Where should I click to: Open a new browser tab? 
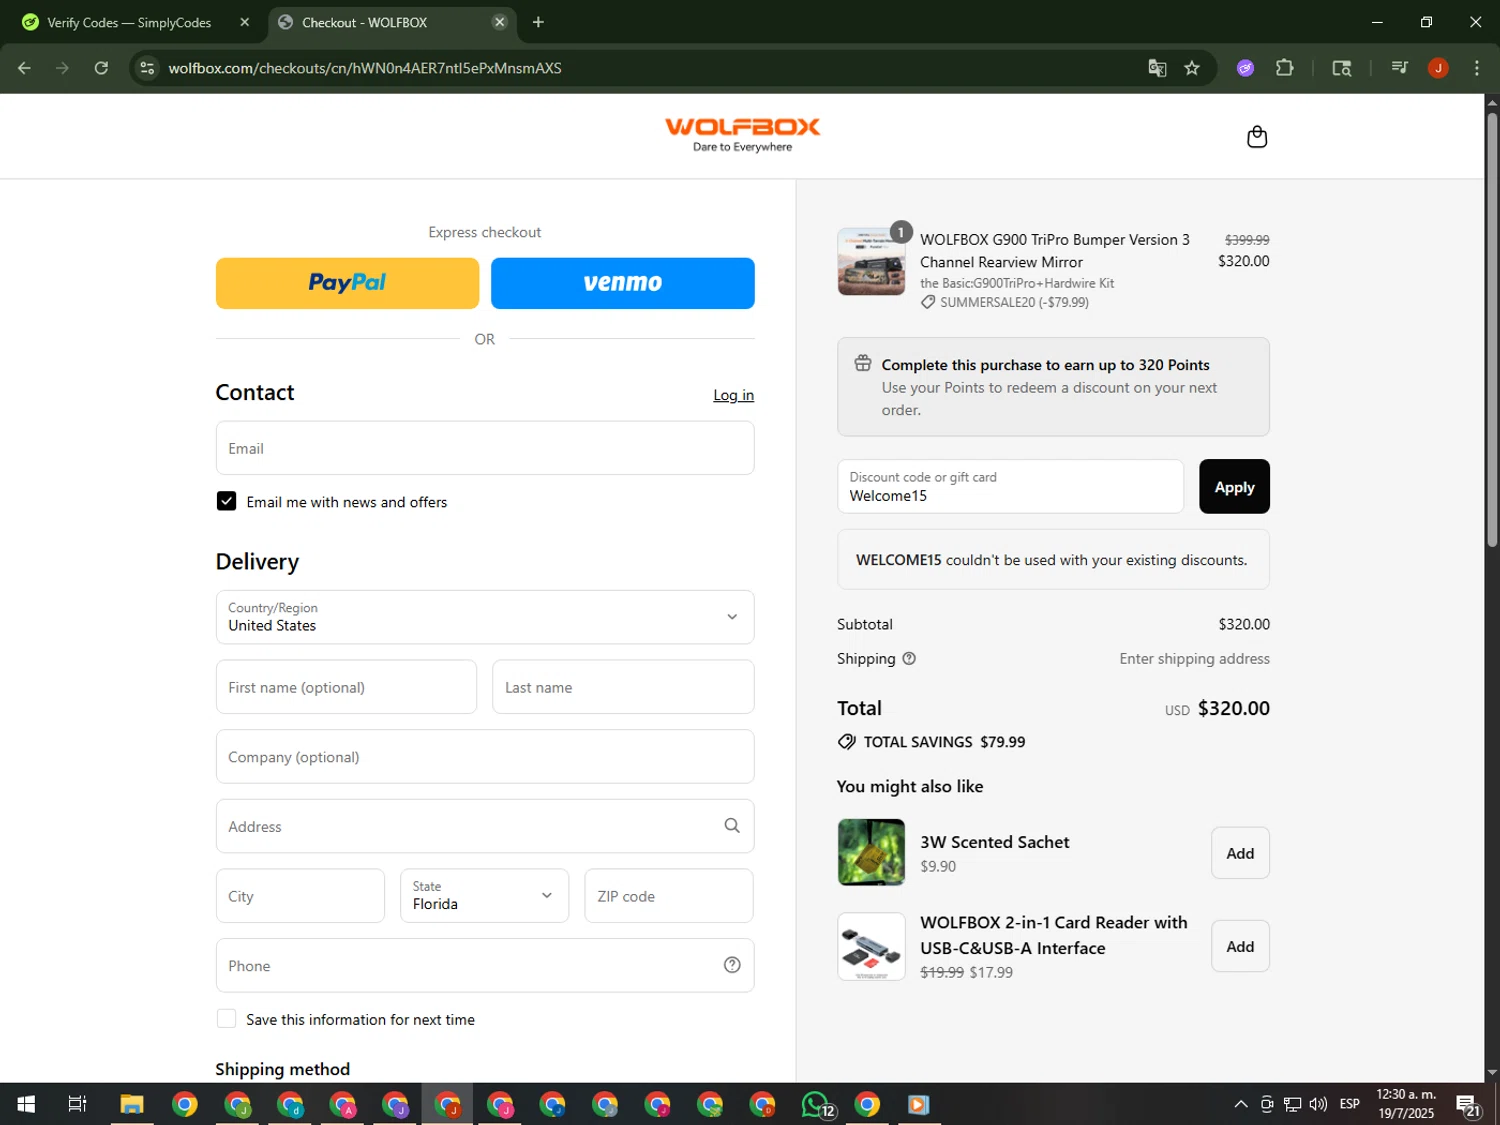pyautogui.click(x=538, y=22)
